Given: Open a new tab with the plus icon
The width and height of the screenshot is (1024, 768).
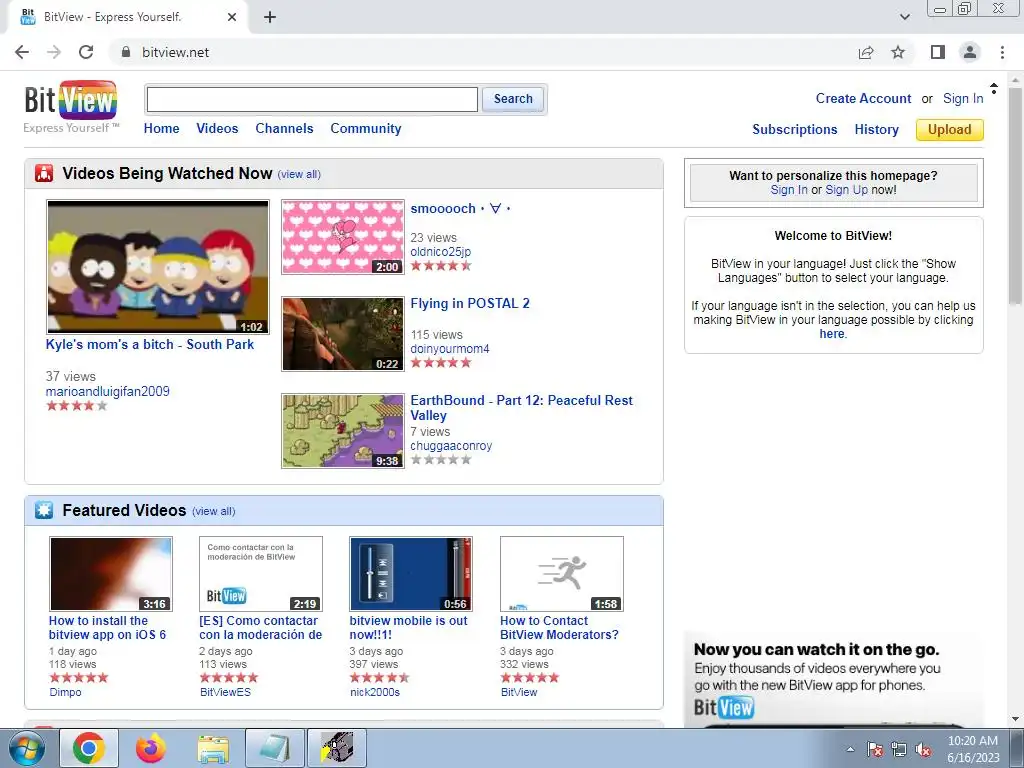Looking at the screenshot, I should click(270, 17).
